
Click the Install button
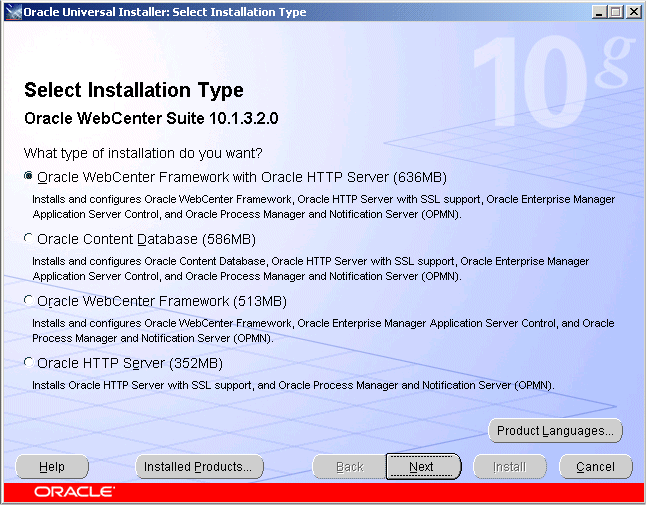click(x=510, y=467)
